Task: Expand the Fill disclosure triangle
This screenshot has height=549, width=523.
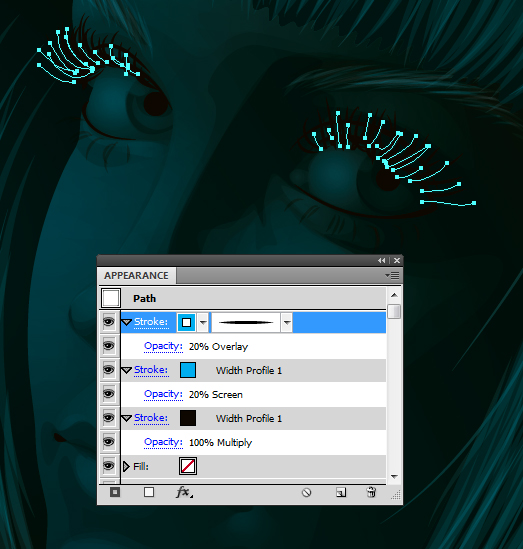Action: click(126, 466)
